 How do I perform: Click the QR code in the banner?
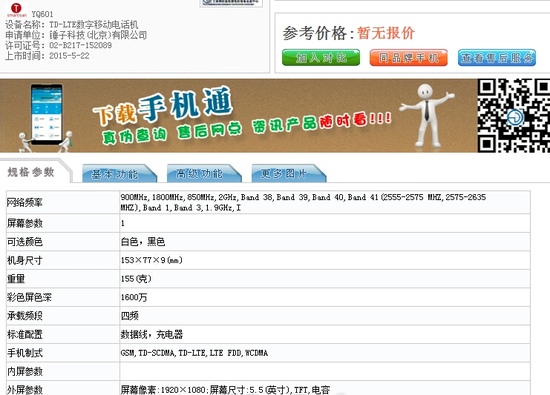coord(514,115)
